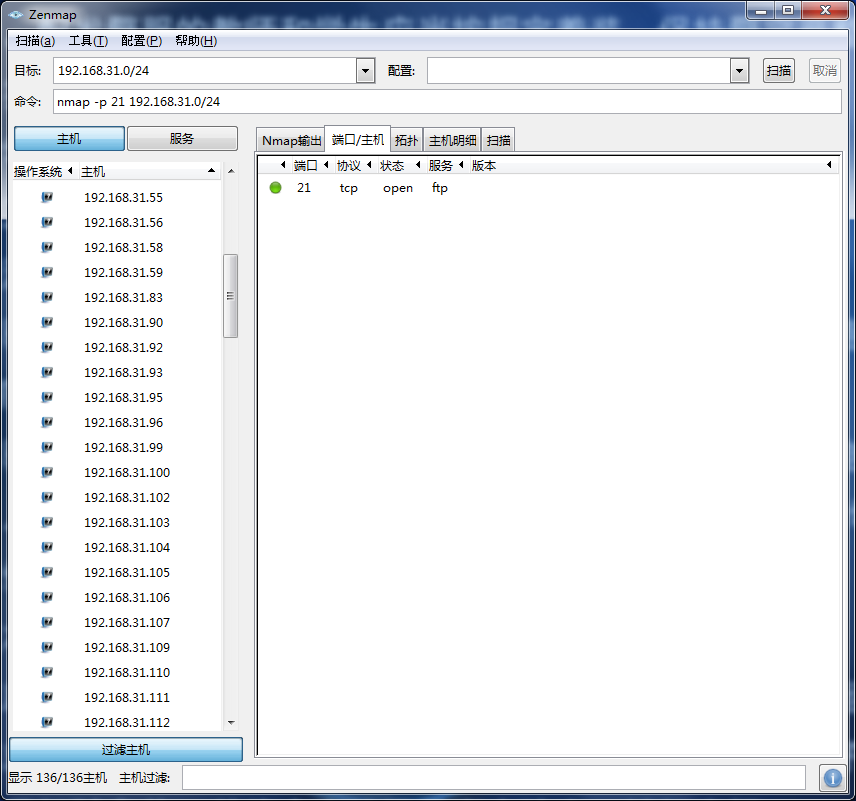Switch to the 拓扑 tab

pyautogui.click(x=406, y=140)
